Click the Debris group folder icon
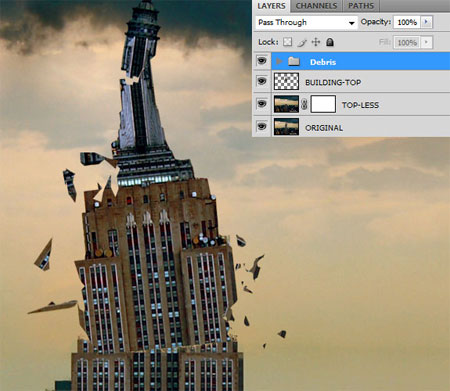 [x=294, y=61]
